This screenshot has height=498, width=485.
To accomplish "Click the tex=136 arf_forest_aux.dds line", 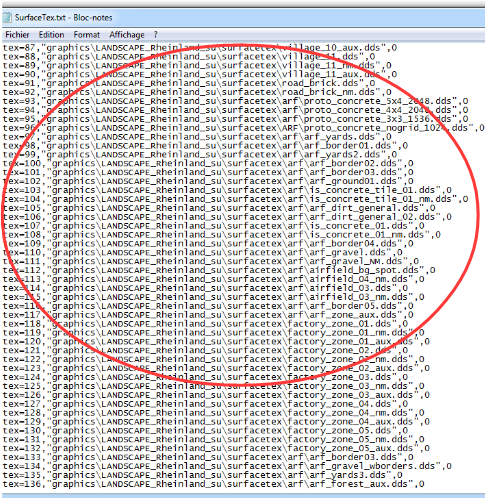I will tap(214, 484).
